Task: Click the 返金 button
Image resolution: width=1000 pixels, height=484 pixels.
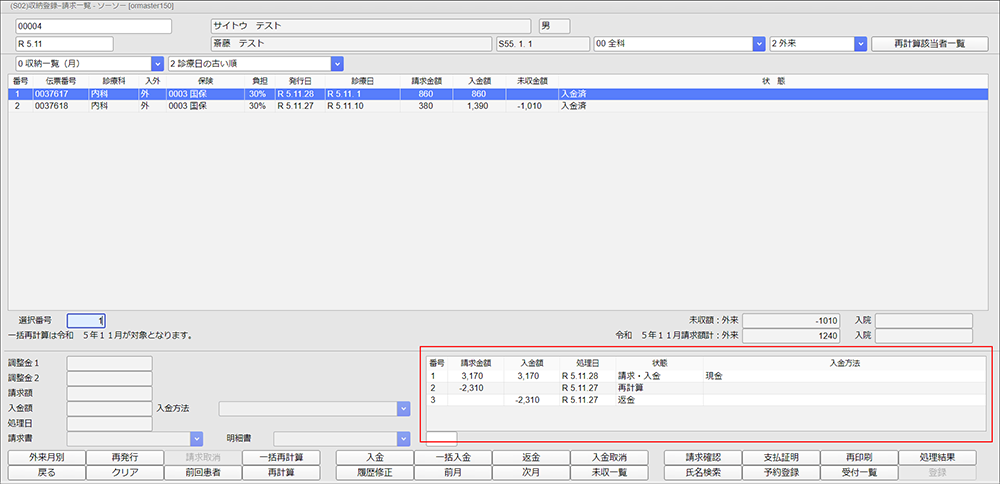Action: (530, 457)
